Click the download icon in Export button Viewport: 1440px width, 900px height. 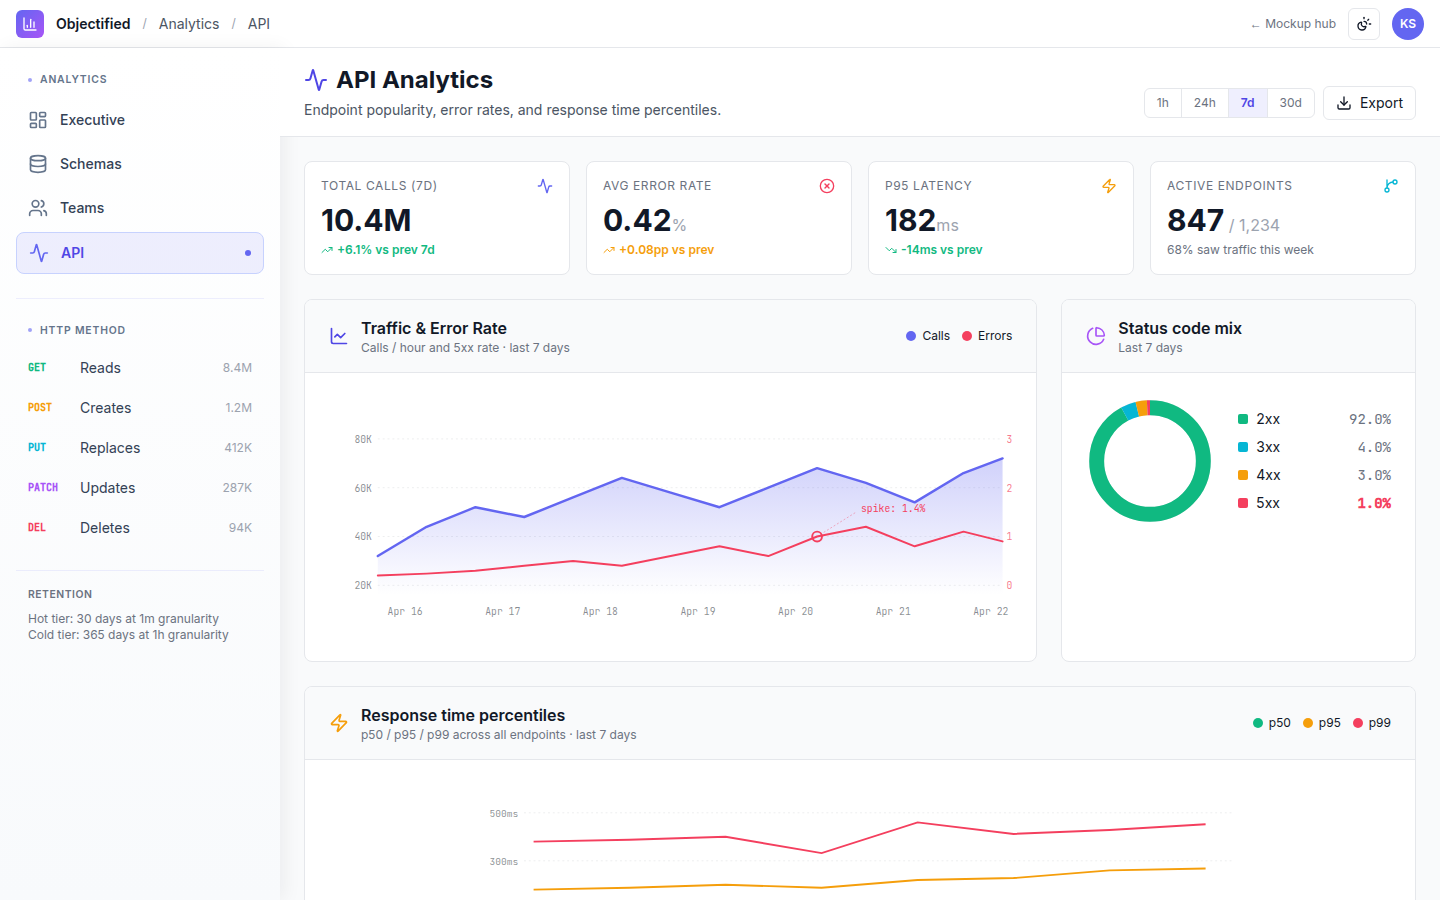tap(1344, 103)
